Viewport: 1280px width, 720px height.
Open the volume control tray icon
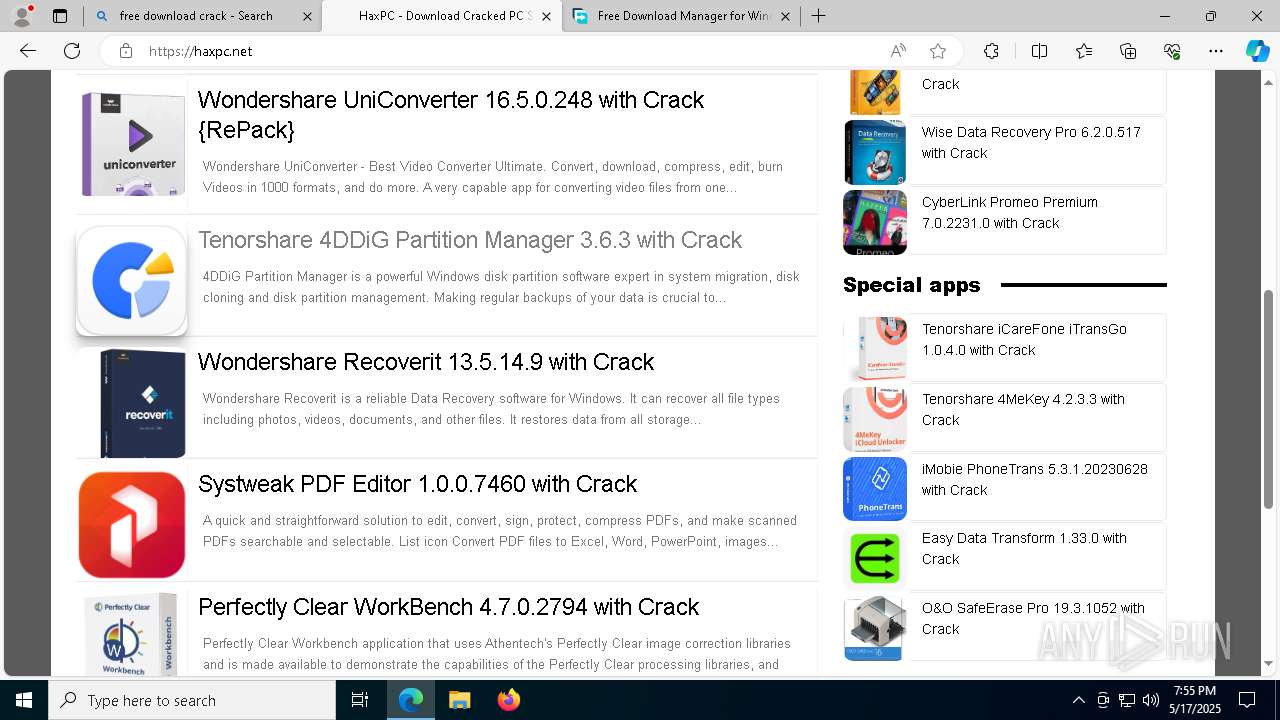(1151, 700)
